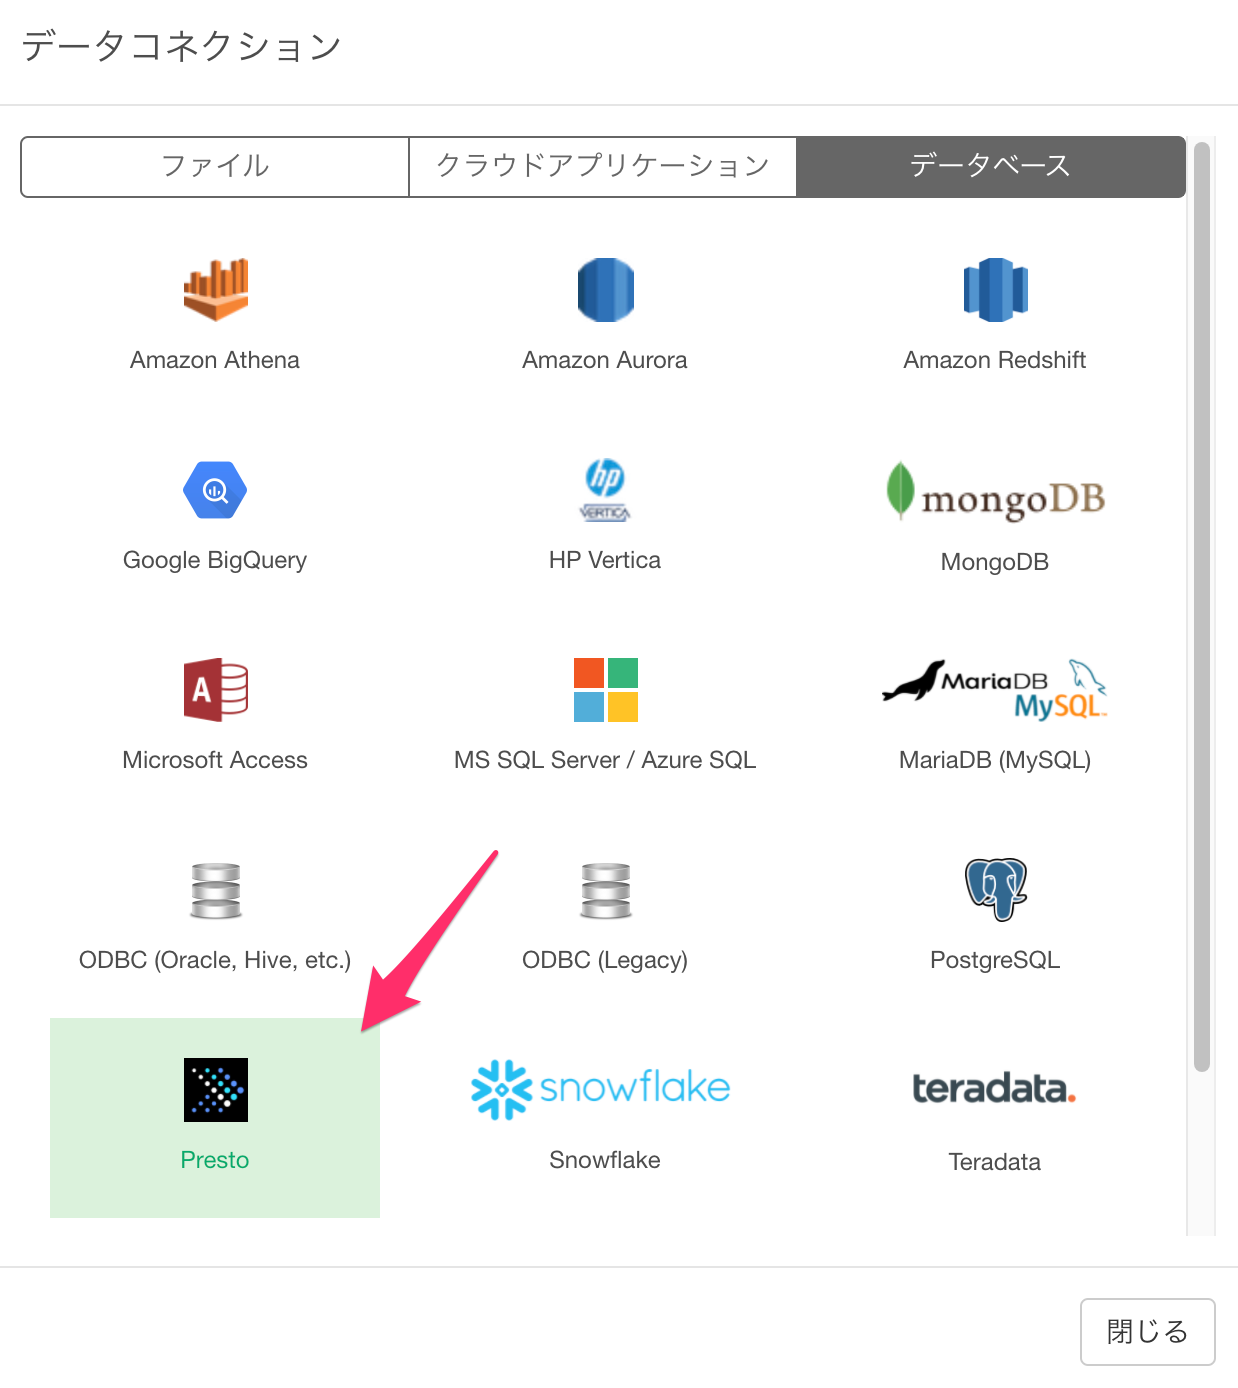Click the vertical scrollbar of the database list
The image size is (1238, 1388).
point(1202,606)
